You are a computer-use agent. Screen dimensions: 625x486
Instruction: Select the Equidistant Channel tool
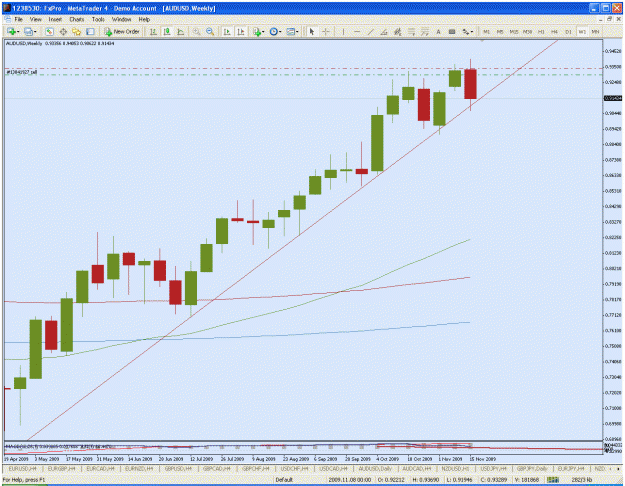[x=397, y=31]
